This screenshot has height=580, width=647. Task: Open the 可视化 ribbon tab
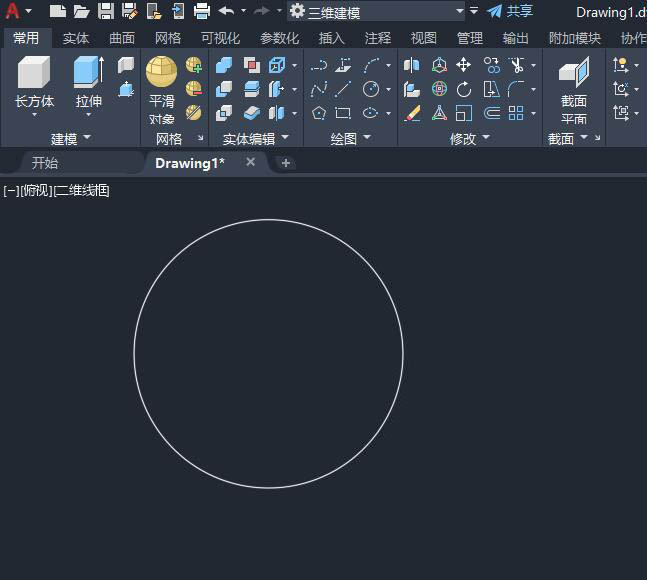coord(220,38)
